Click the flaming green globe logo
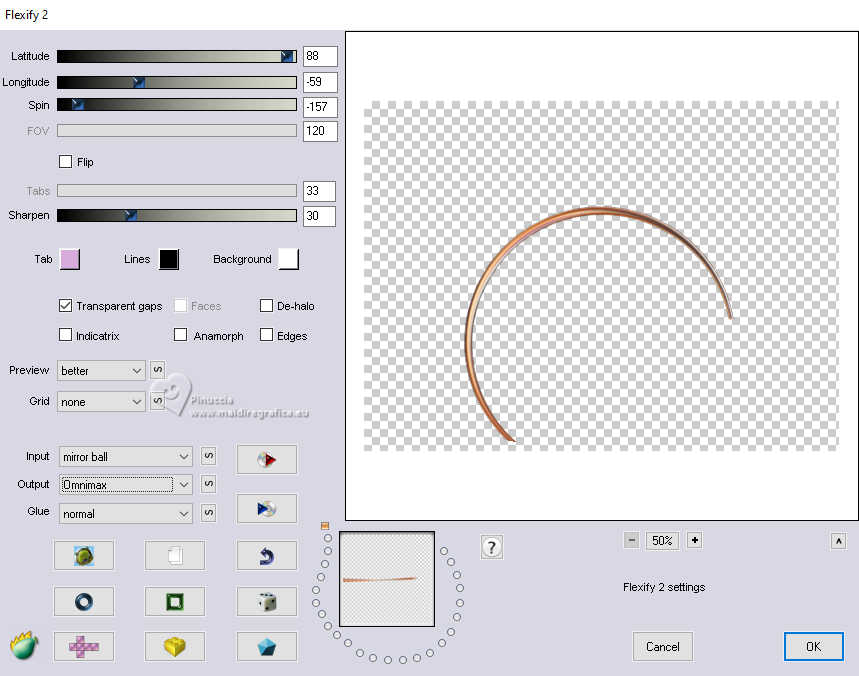The width and height of the screenshot is (859, 676). 24,645
